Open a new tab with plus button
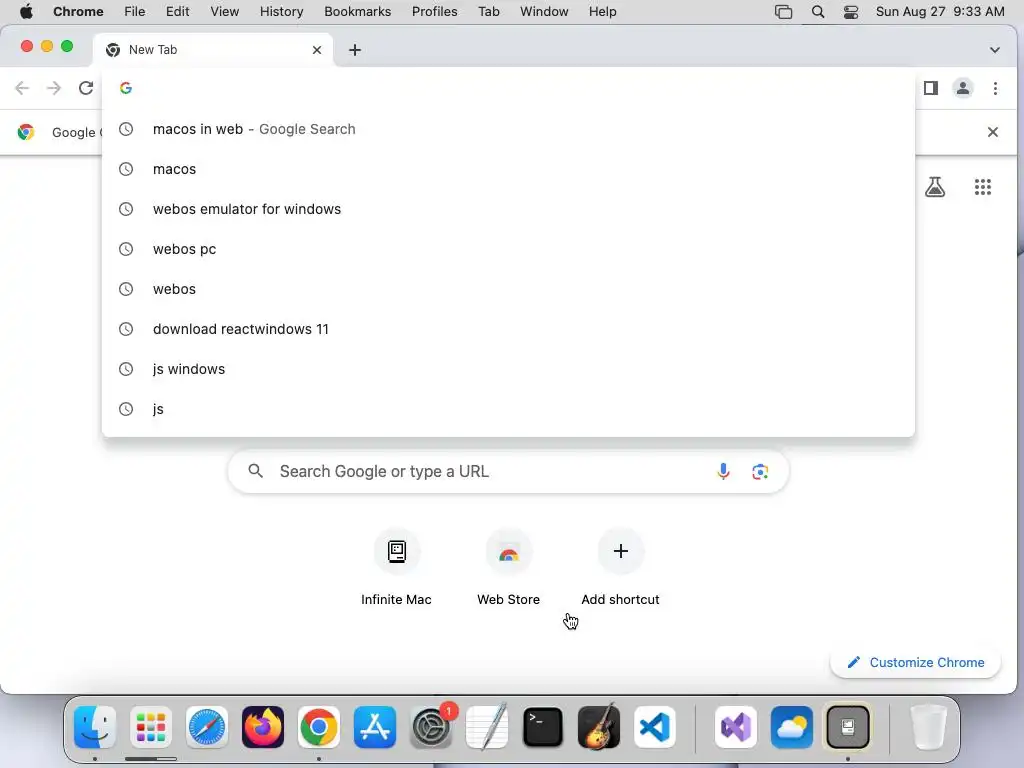Viewport: 1024px width, 768px height. click(x=355, y=50)
